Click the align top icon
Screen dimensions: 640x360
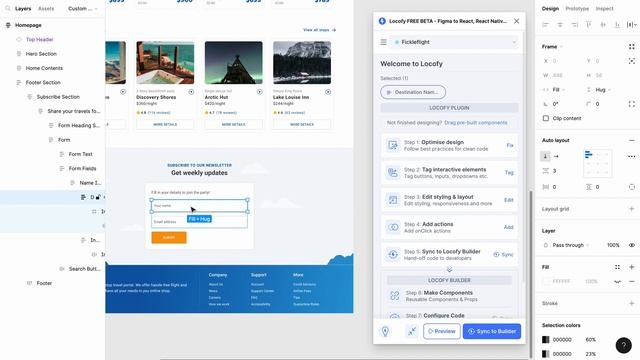click(x=589, y=25)
